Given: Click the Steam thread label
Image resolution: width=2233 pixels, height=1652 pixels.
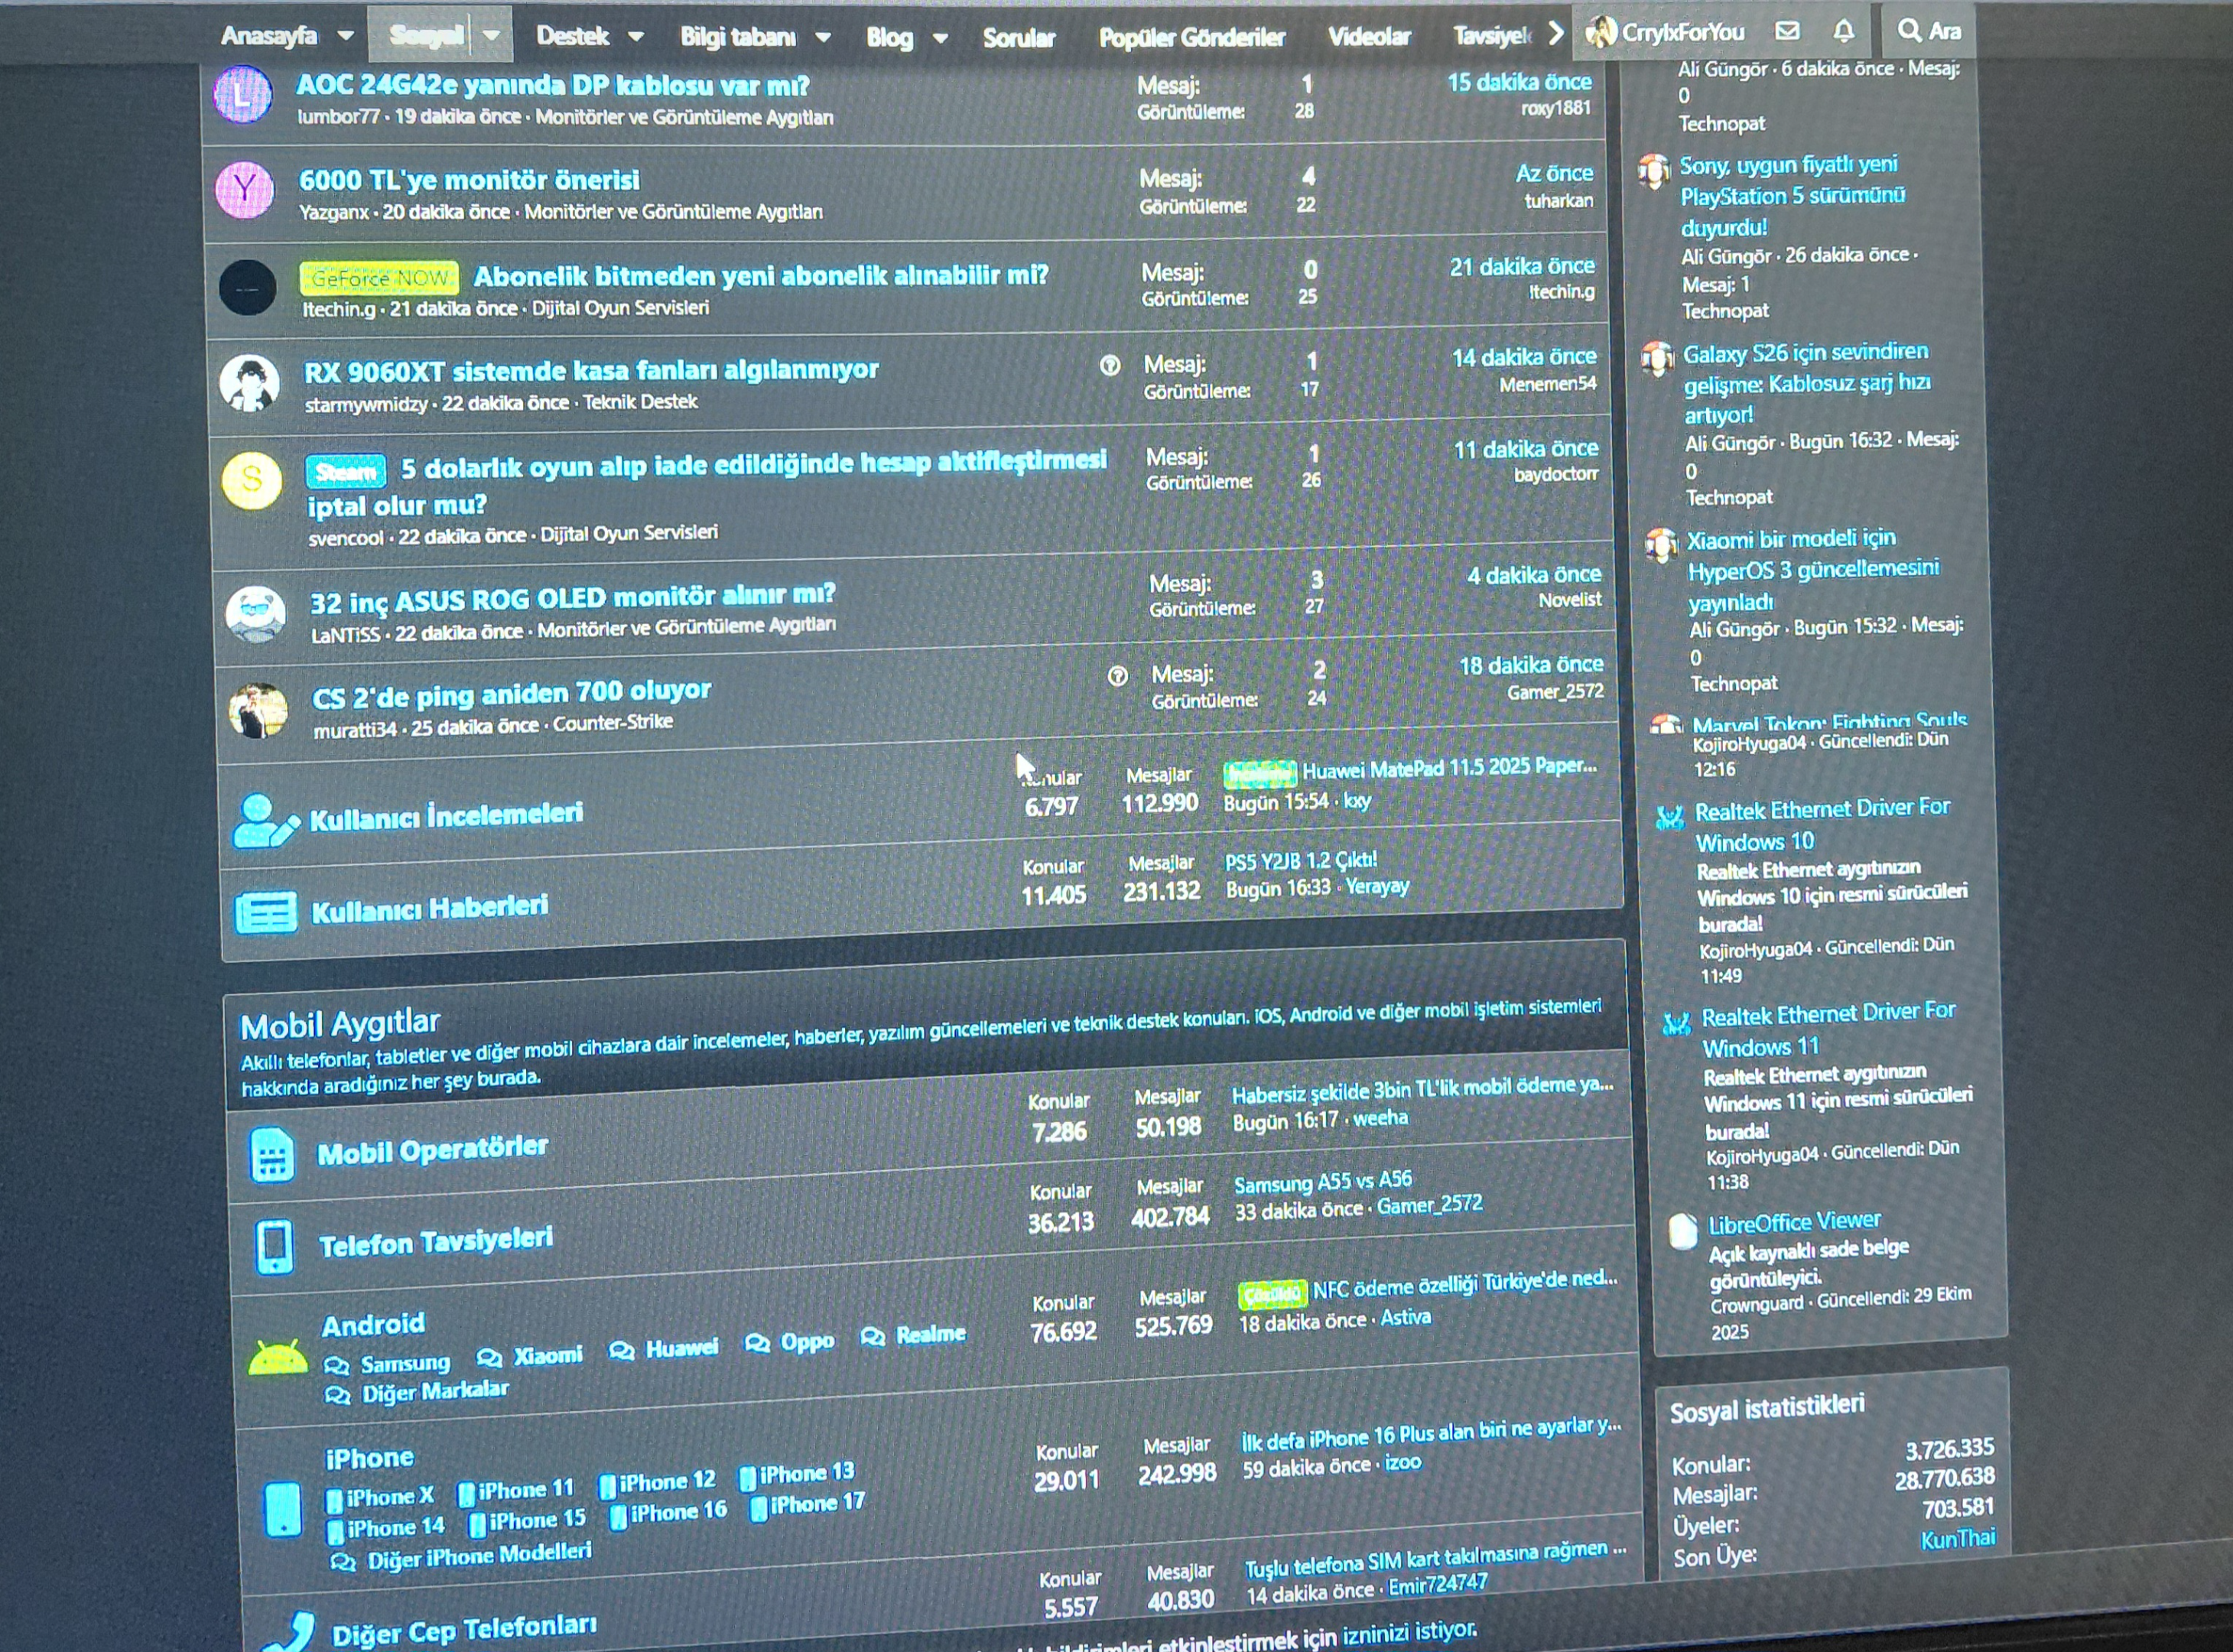Looking at the screenshot, I should 345,470.
